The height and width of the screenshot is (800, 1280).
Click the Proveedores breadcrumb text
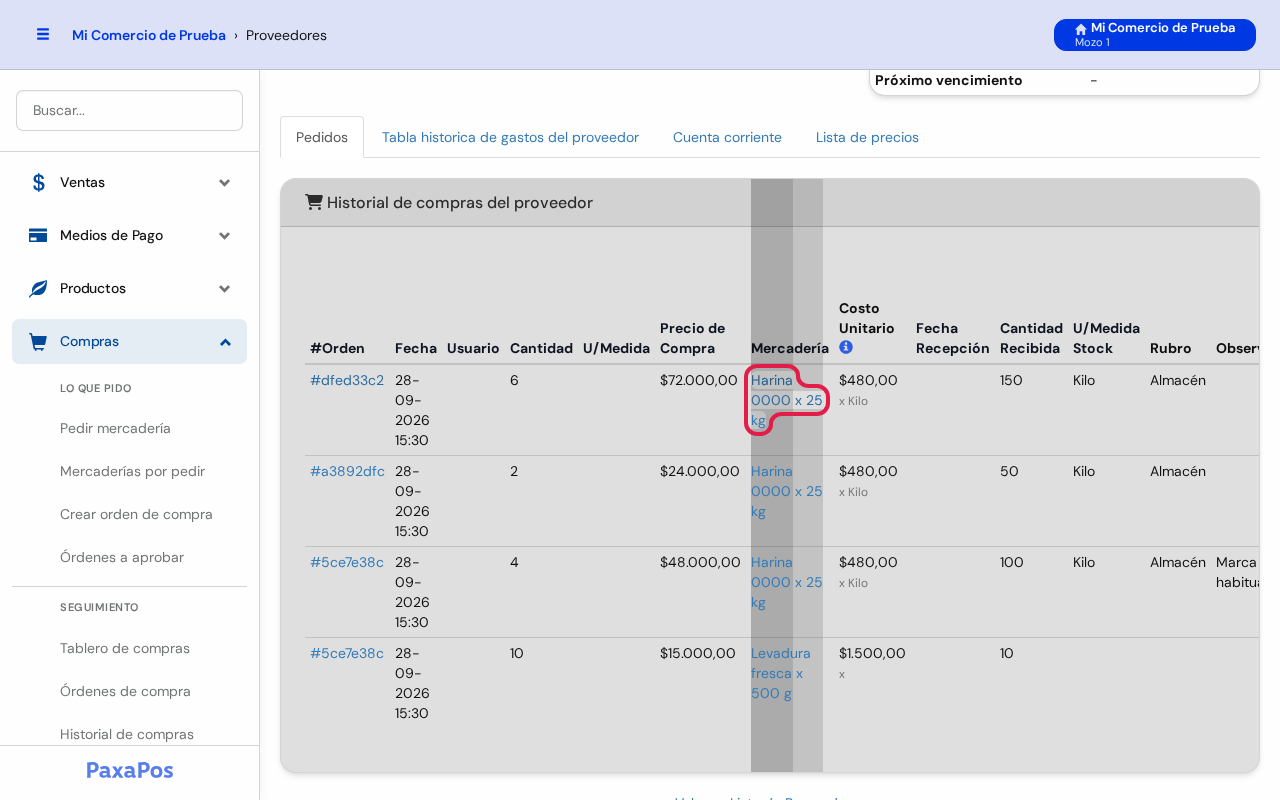286,35
